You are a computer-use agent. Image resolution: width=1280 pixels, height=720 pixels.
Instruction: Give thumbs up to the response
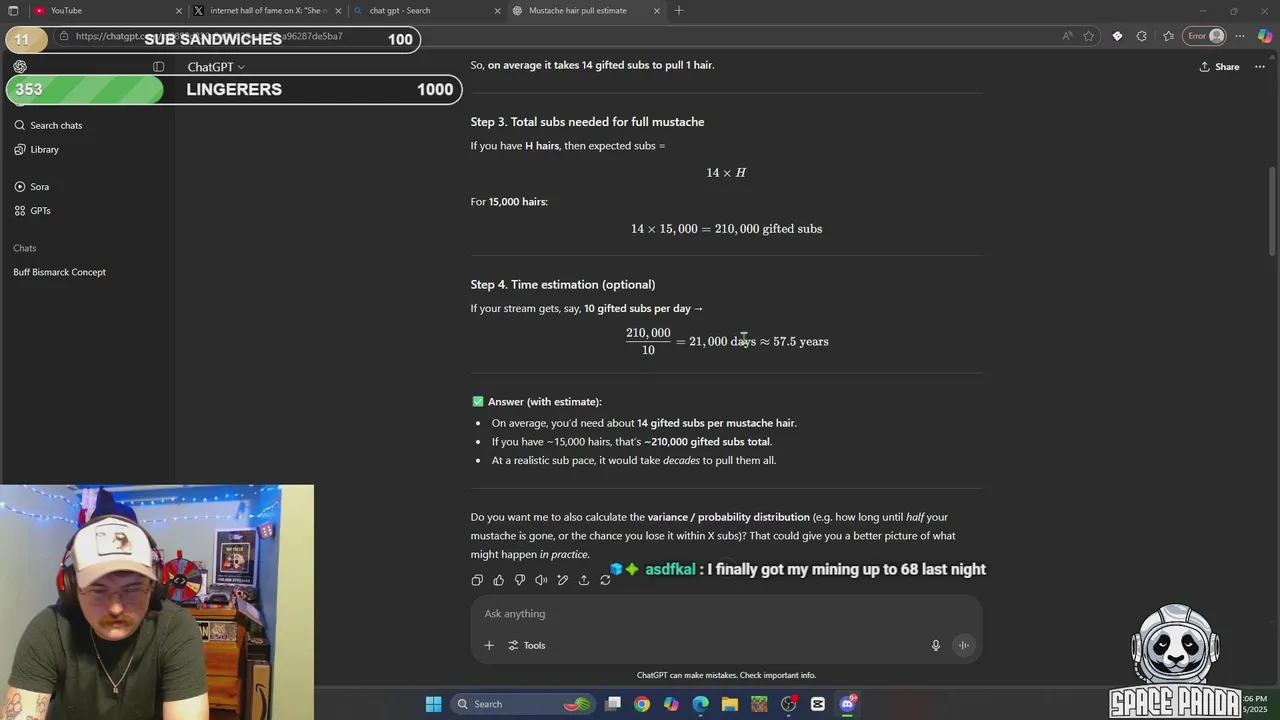click(498, 580)
